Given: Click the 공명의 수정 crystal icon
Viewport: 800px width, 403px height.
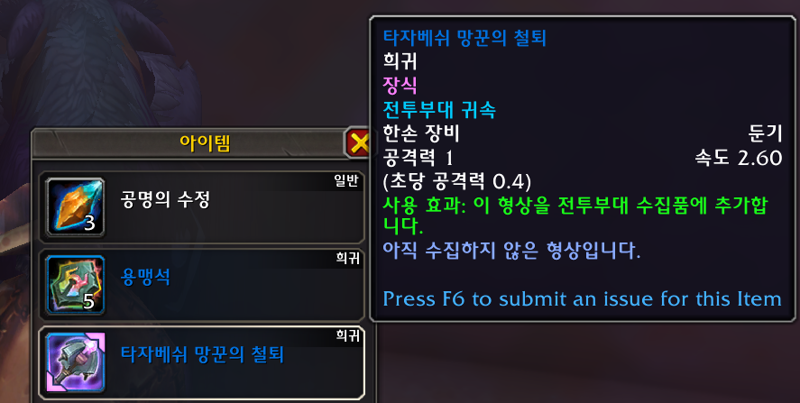Looking at the screenshot, I should pyautogui.click(x=76, y=207).
